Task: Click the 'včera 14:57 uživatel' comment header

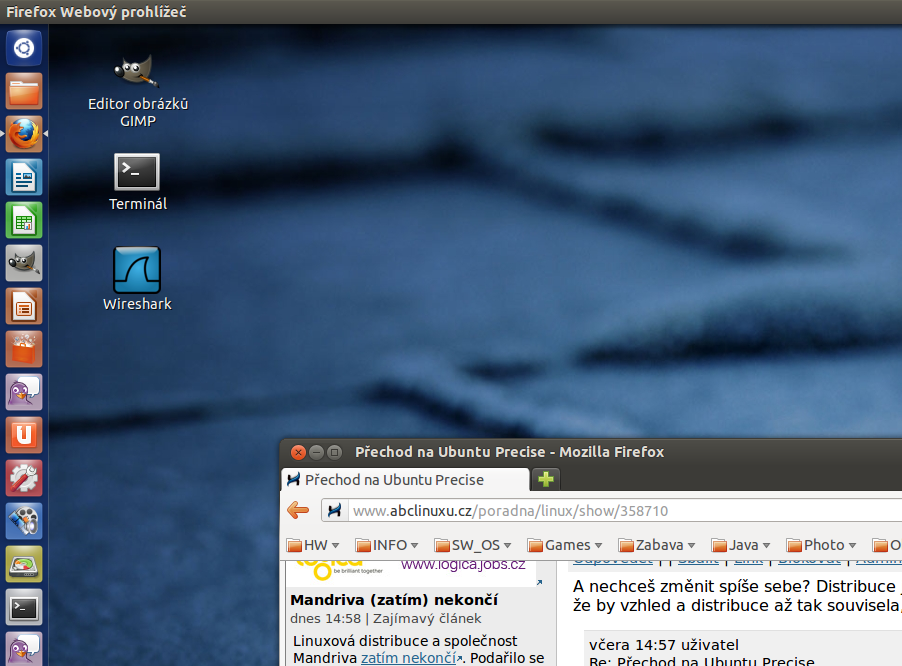Action: coord(664,645)
